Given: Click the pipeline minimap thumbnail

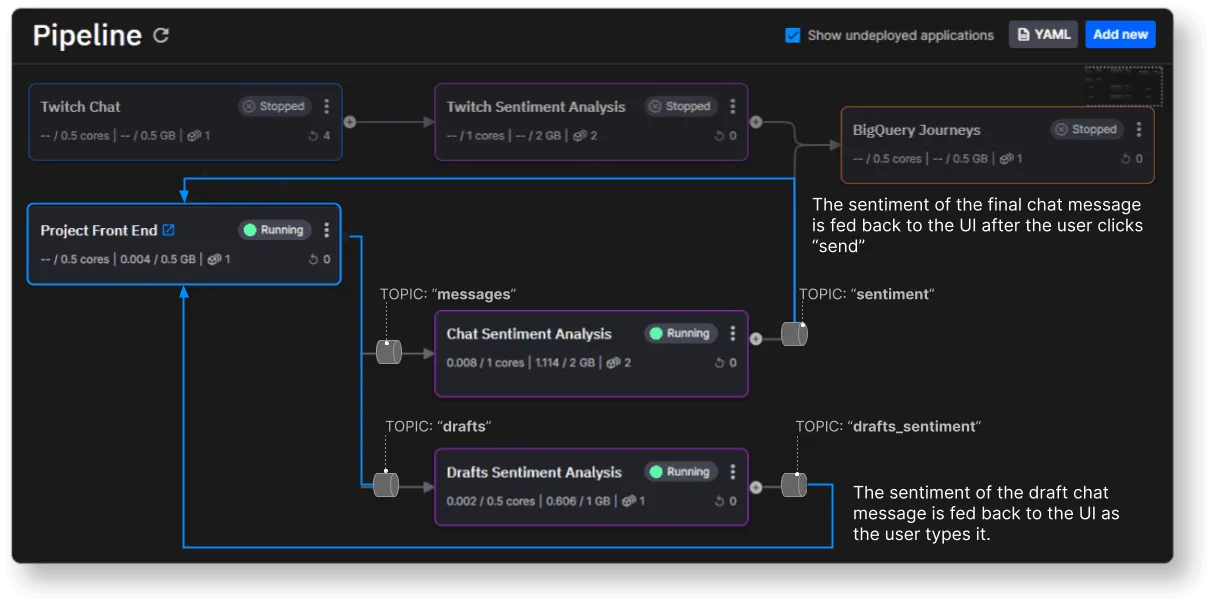Looking at the screenshot, I should 1123,86.
